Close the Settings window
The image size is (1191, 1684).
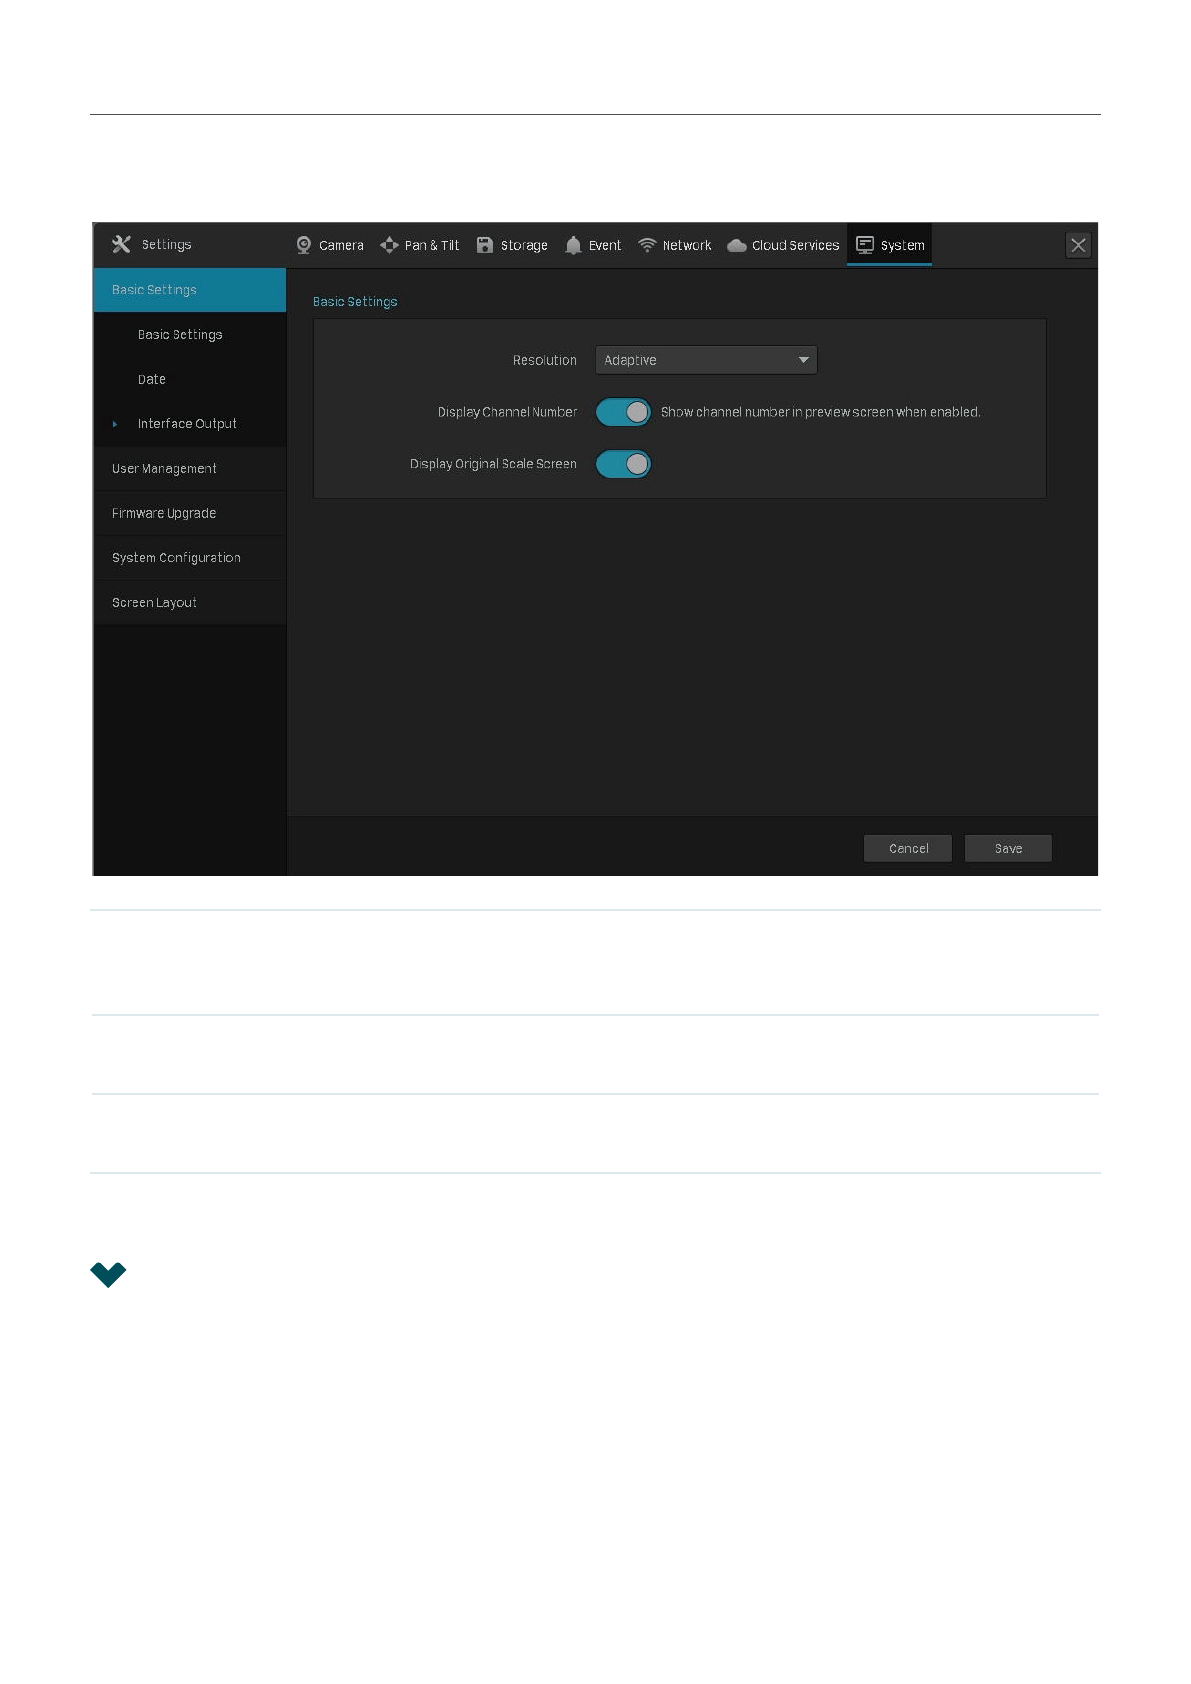[1078, 245]
